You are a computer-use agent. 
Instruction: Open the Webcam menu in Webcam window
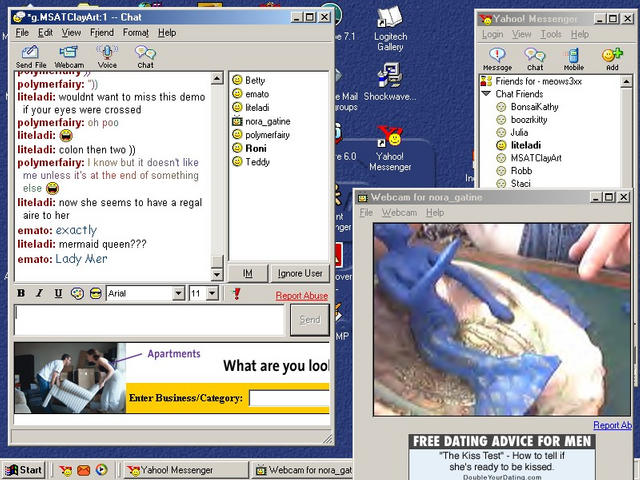point(399,213)
